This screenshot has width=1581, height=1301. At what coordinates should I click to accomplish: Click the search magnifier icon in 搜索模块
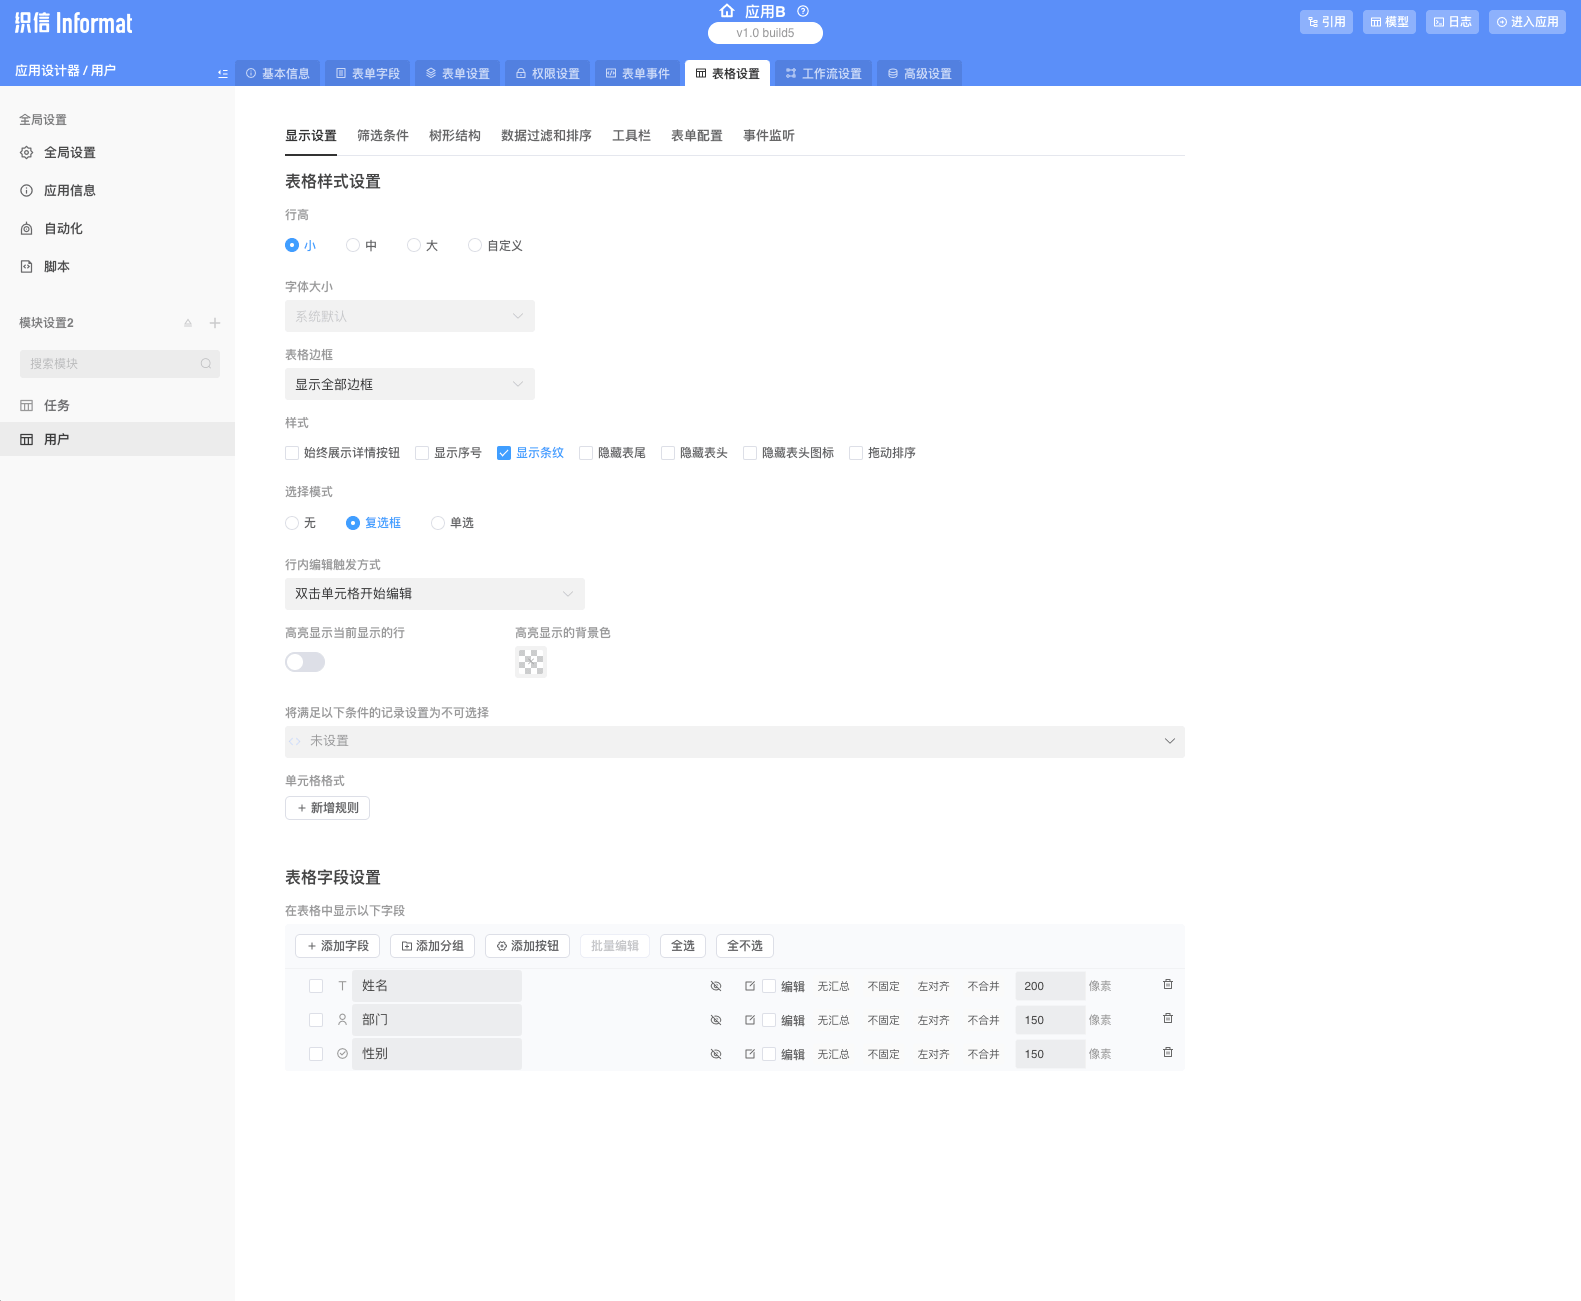pos(206,364)
